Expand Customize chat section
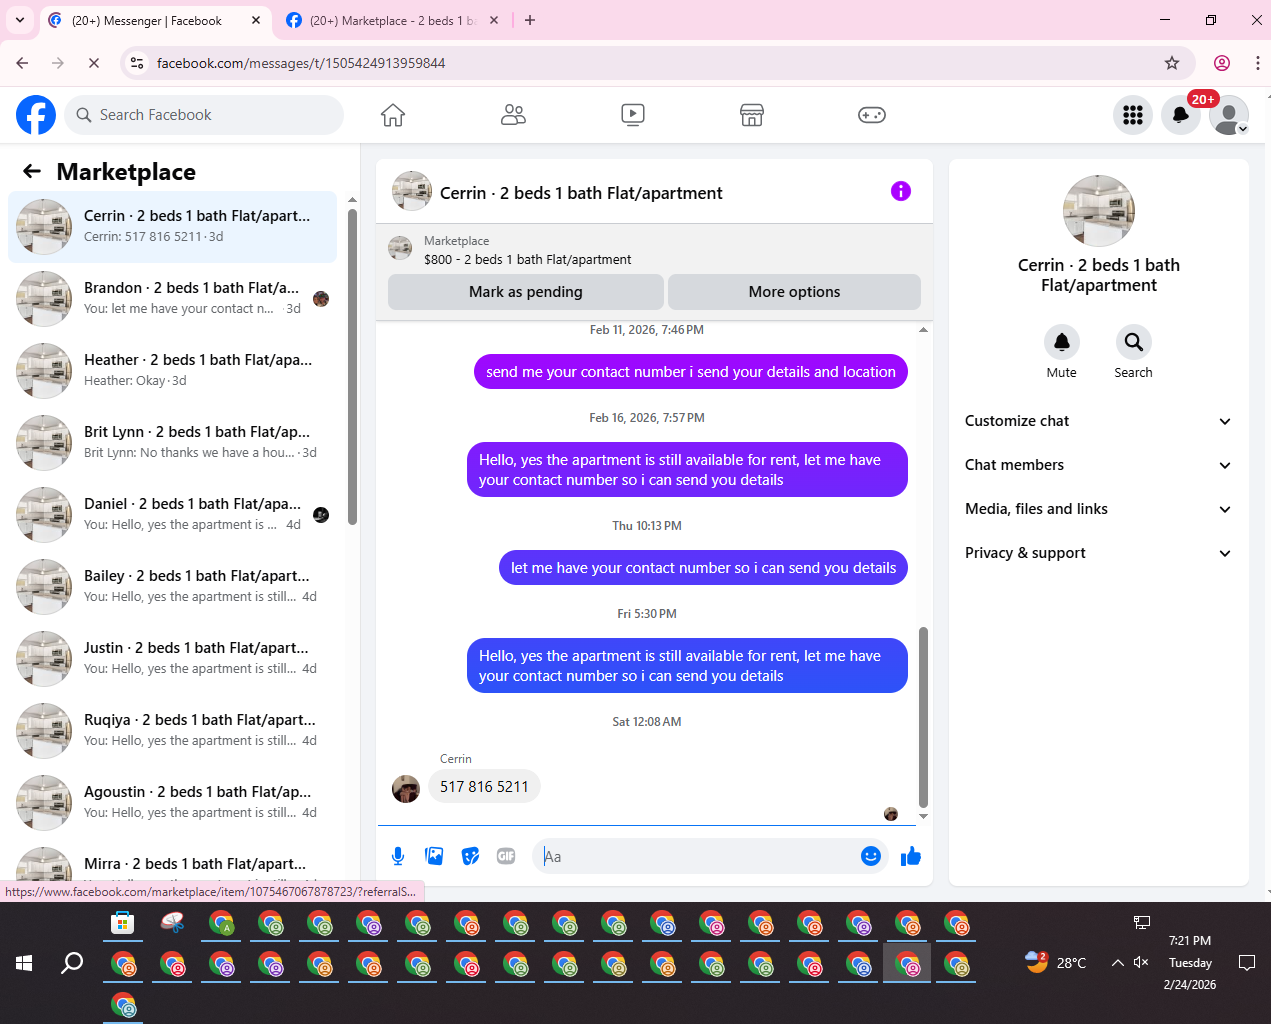1271x1024 pixels. 1098,421
